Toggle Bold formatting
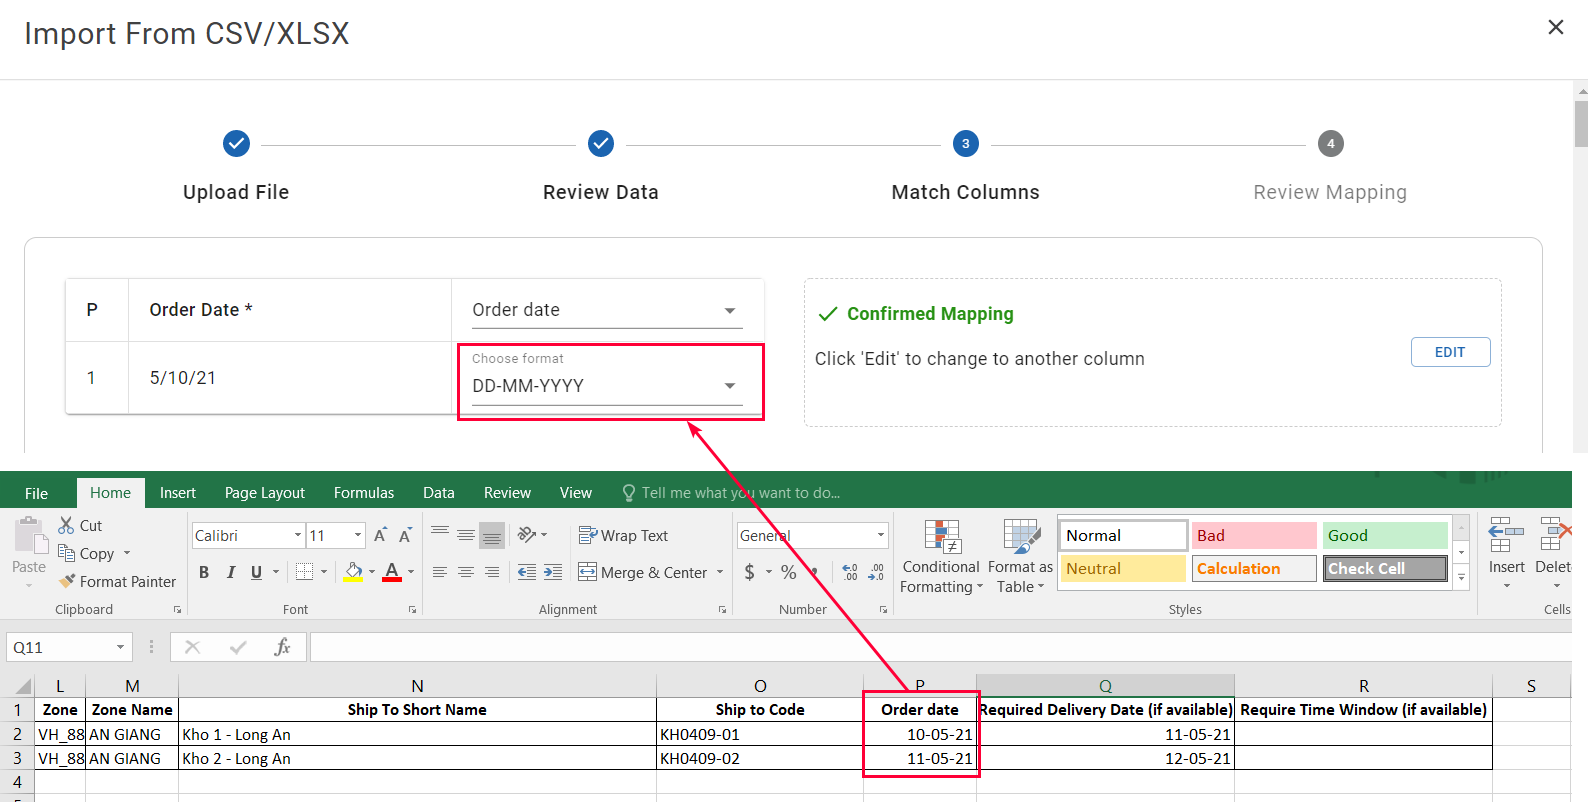 pos(204,572)
